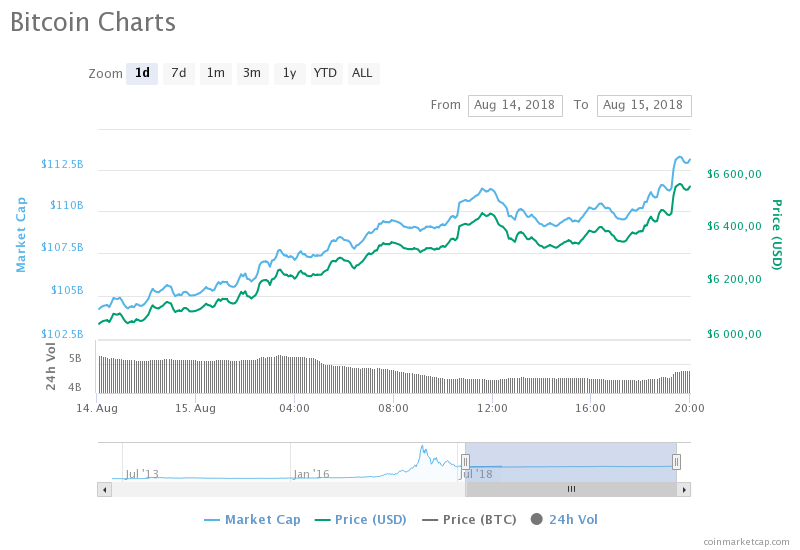Viewport: 800px width, 550px height.
Task: Click the 08:00 time axis label
Action: coord(393,408)
